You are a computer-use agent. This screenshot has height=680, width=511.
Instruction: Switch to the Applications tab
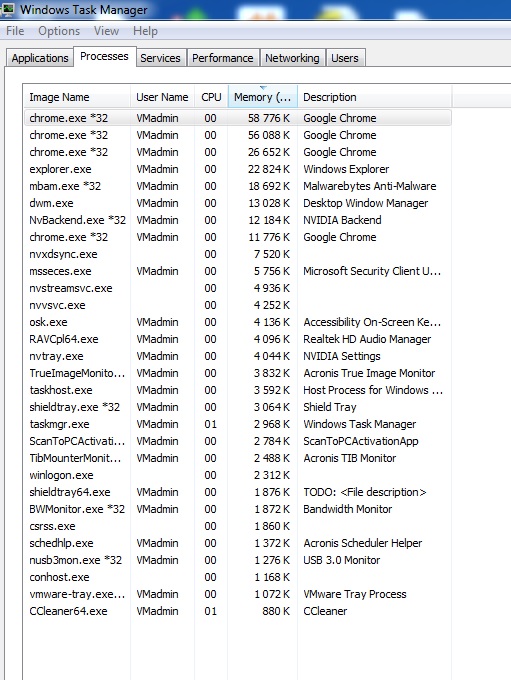click(40, 58)
